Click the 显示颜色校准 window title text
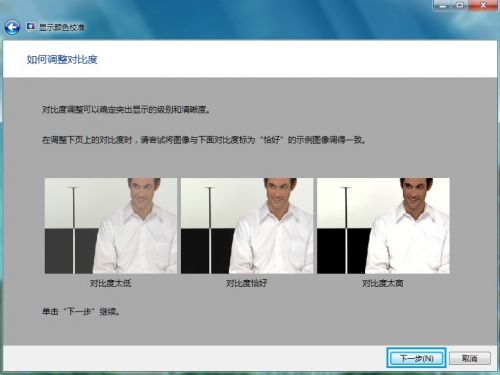 (62, 27)
